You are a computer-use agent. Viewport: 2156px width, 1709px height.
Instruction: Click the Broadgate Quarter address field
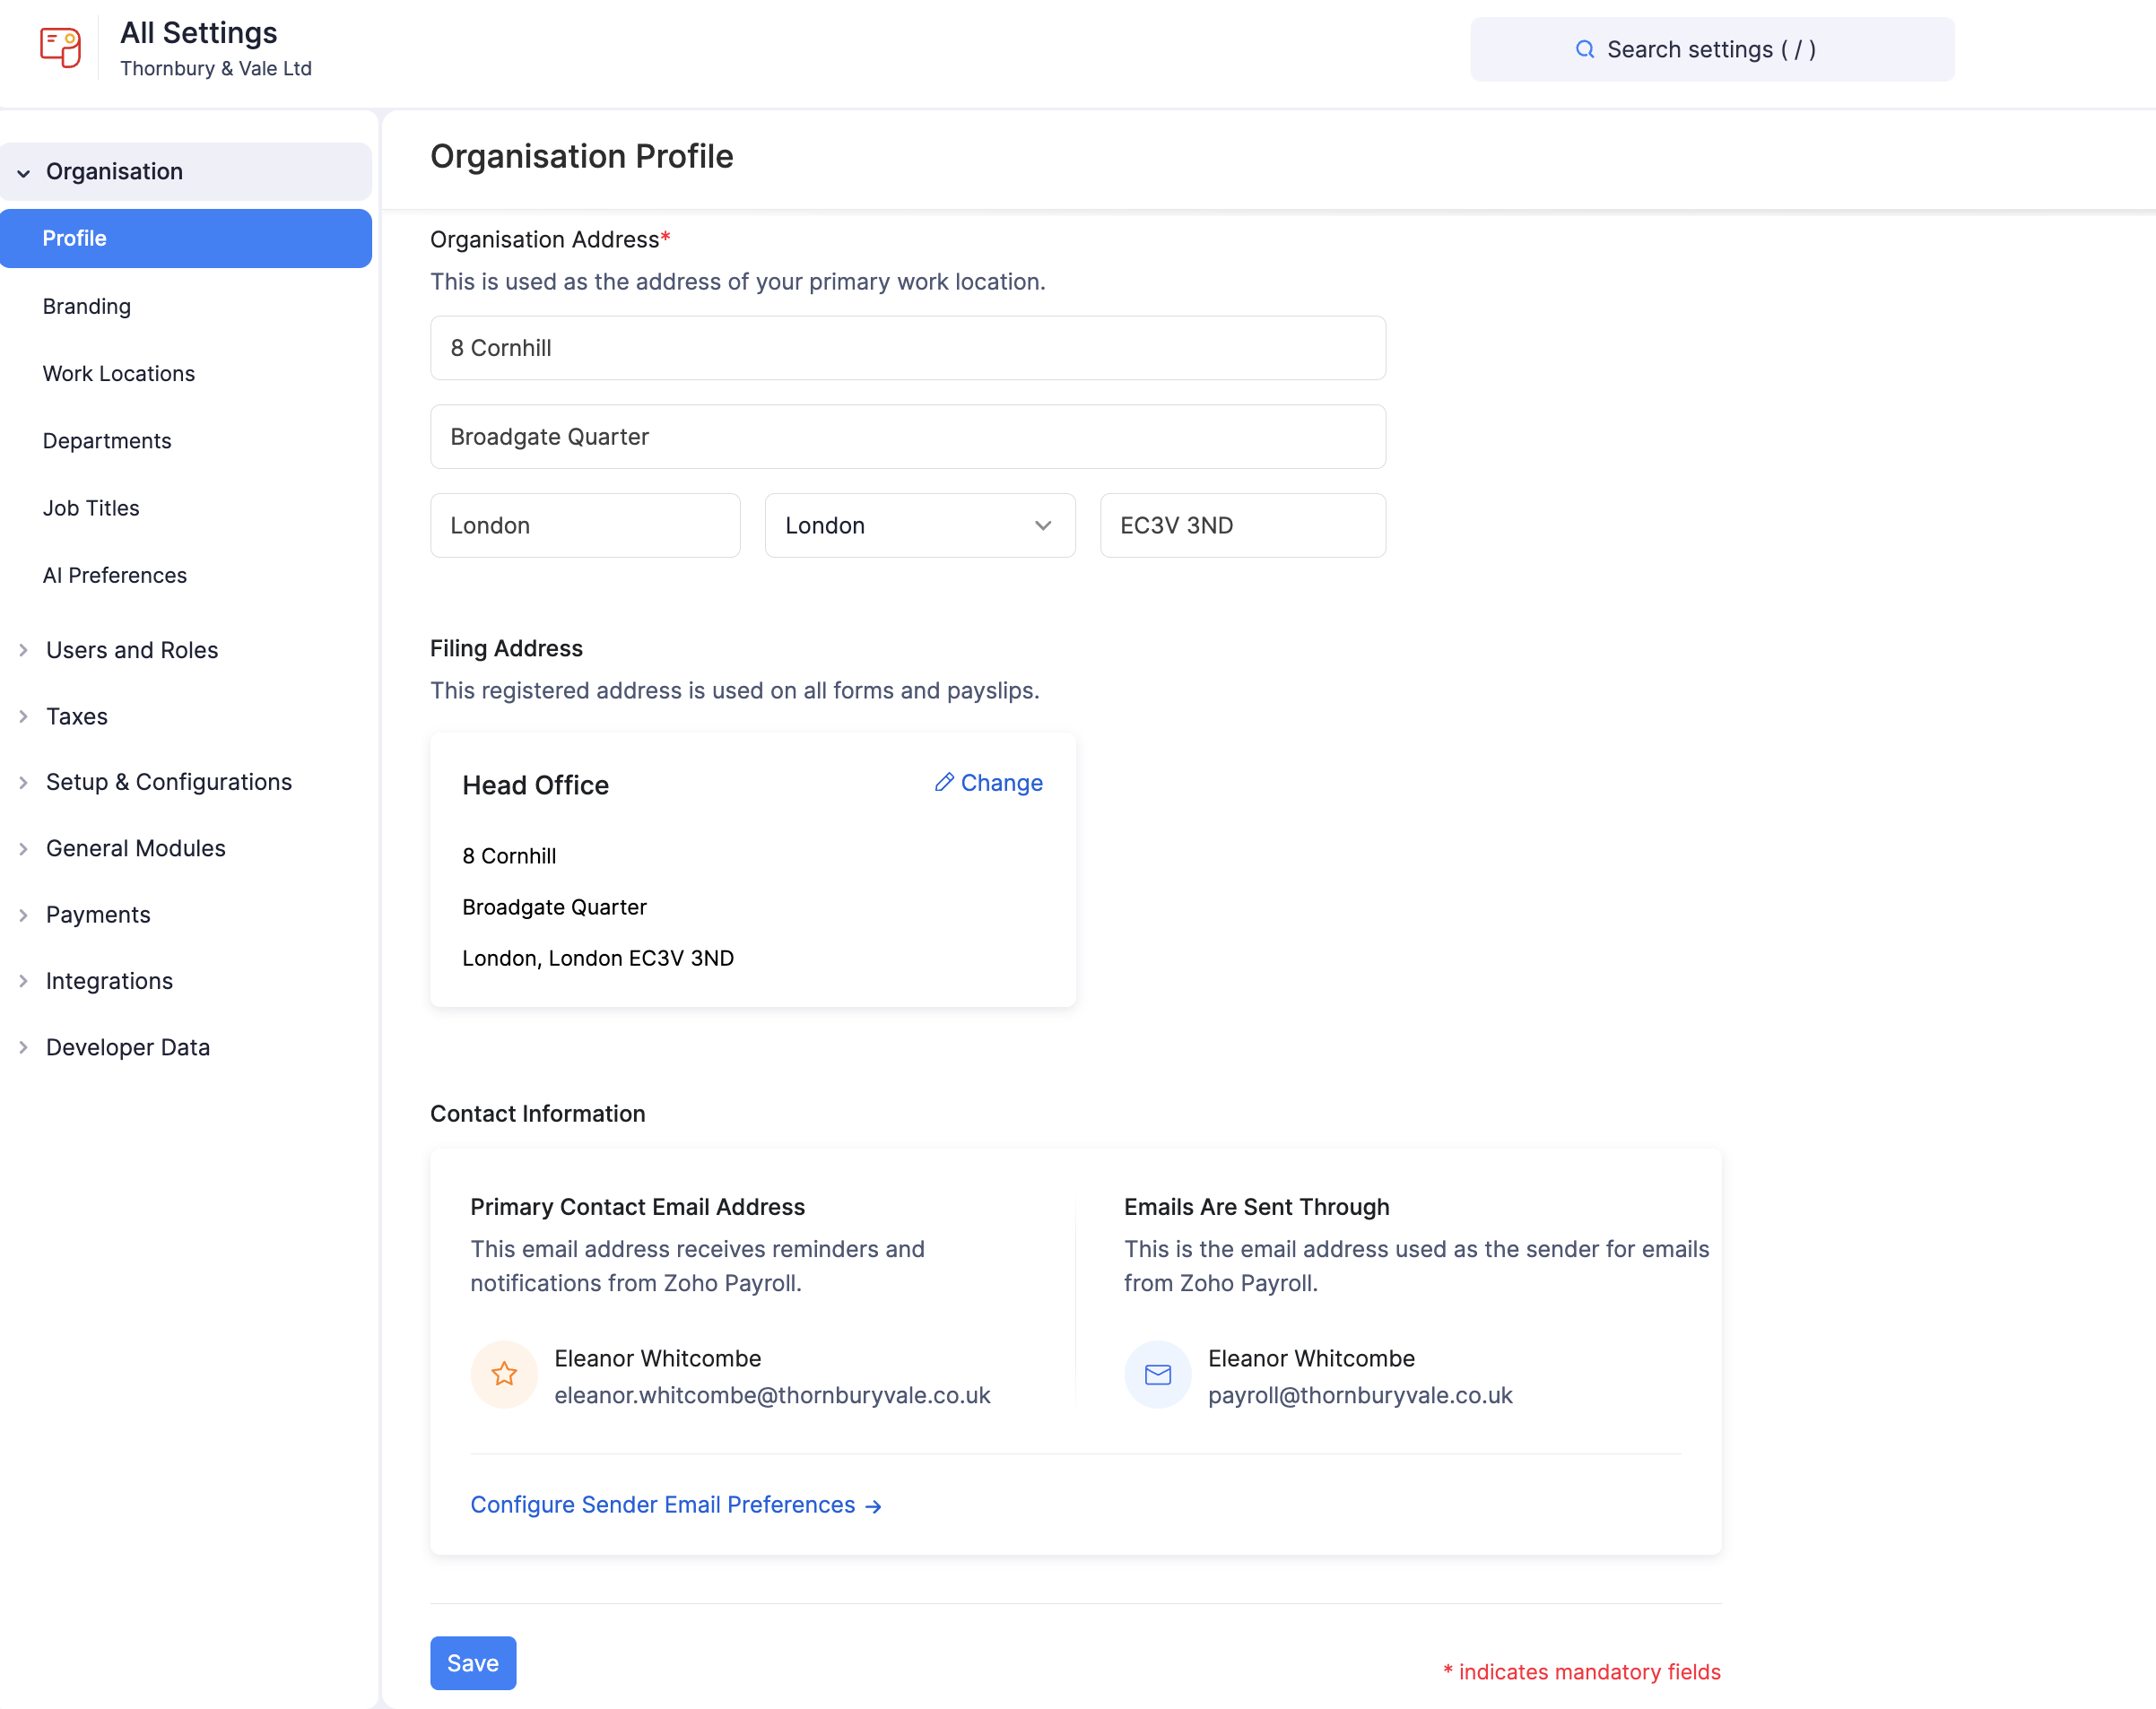pos(908,437)
